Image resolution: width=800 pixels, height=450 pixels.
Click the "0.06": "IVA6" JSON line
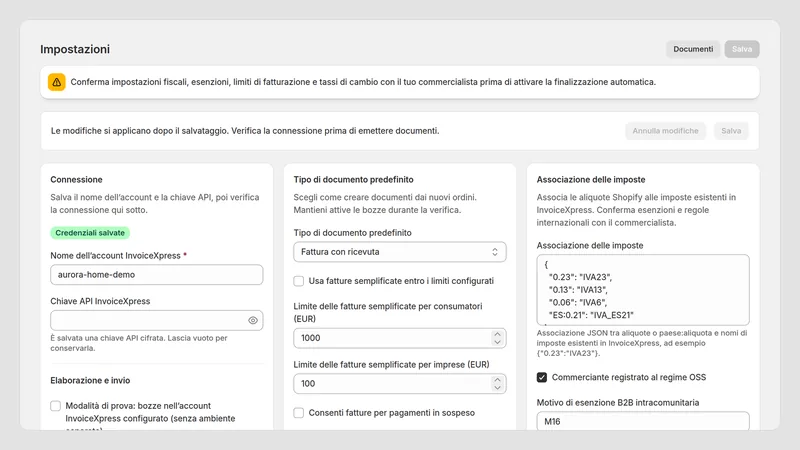(578, 303)
